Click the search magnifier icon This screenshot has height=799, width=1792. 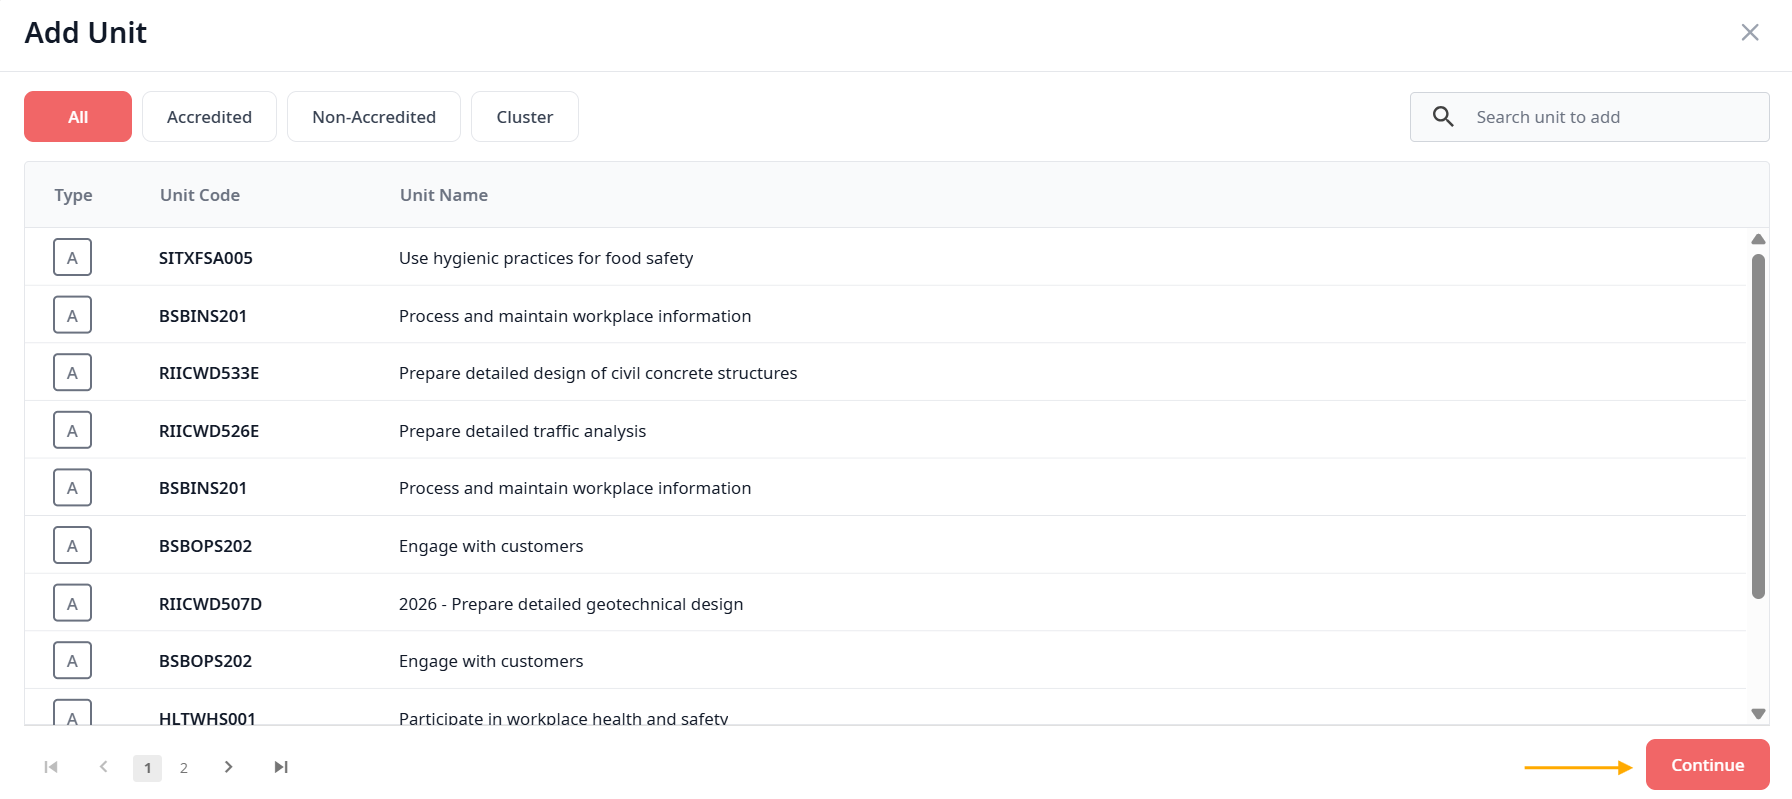(x=1443, y=117)
